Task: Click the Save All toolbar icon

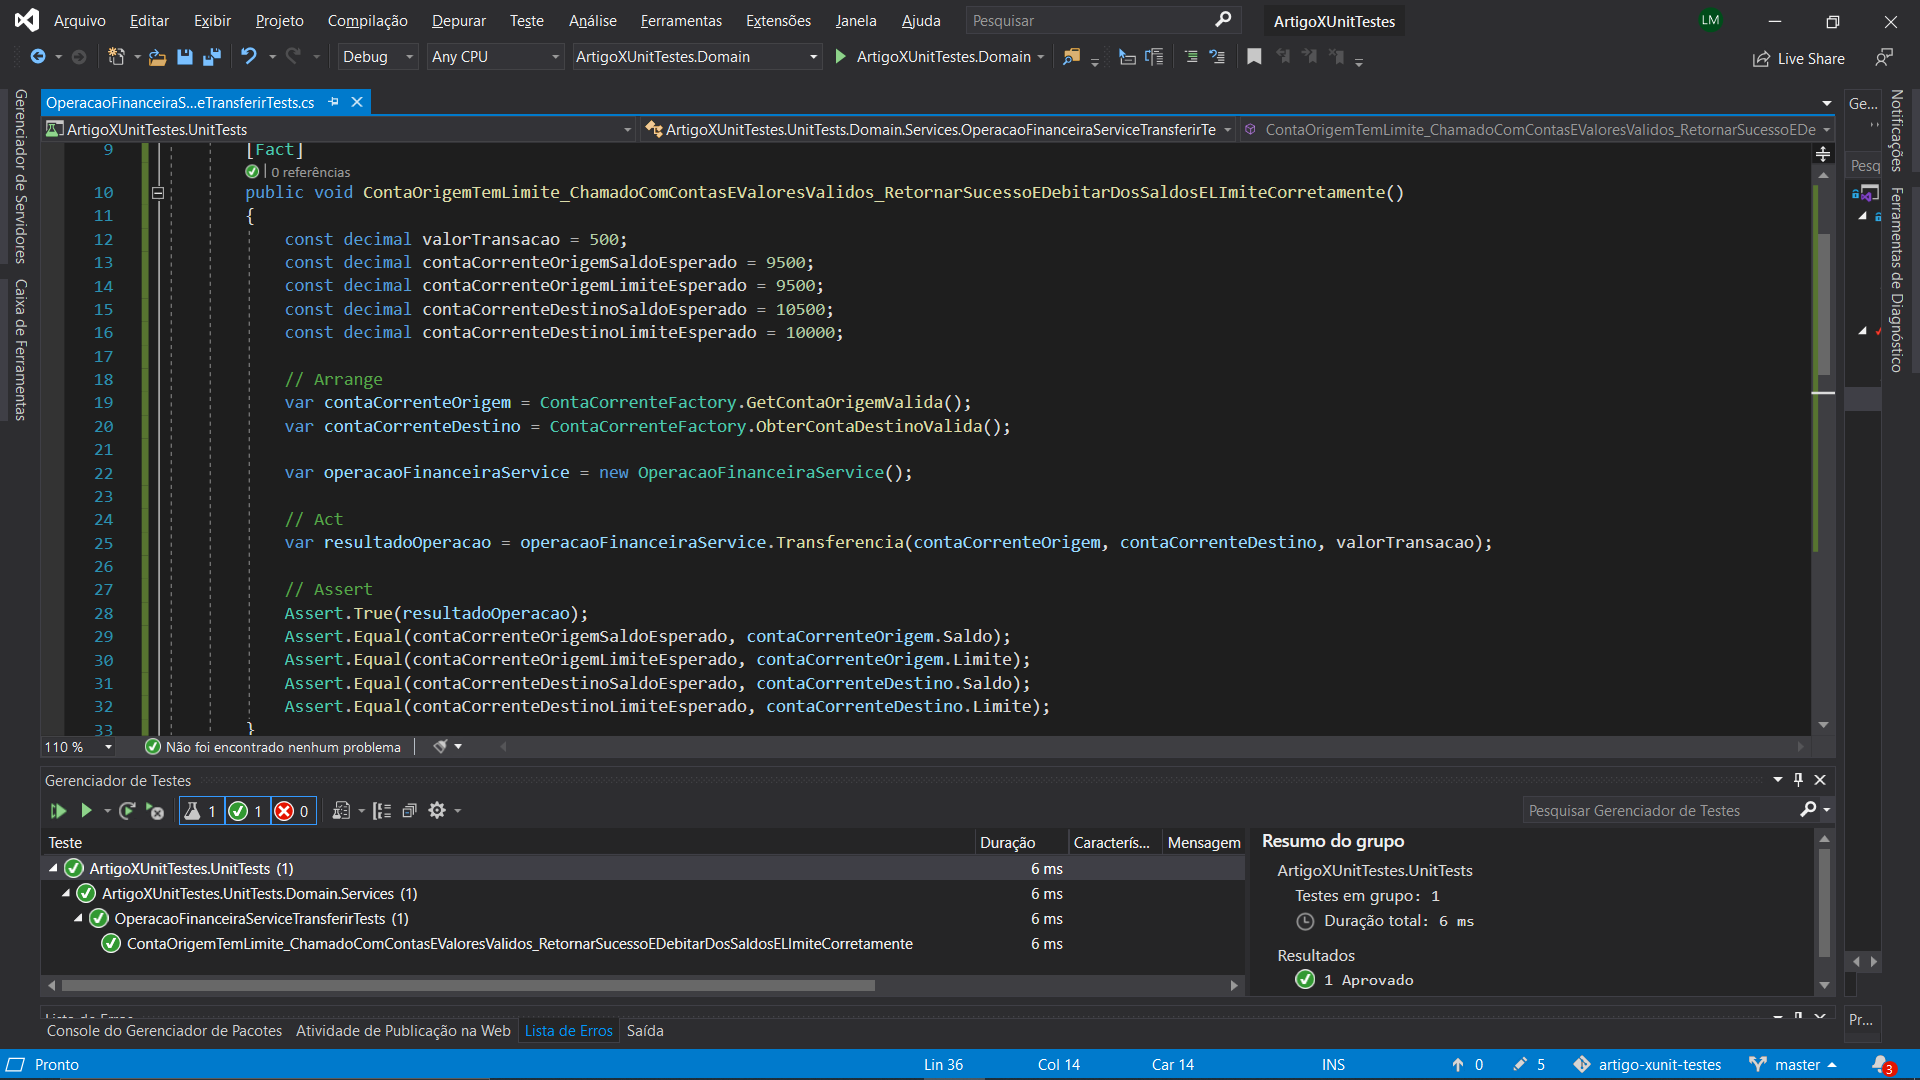Action: coord(211,57)
